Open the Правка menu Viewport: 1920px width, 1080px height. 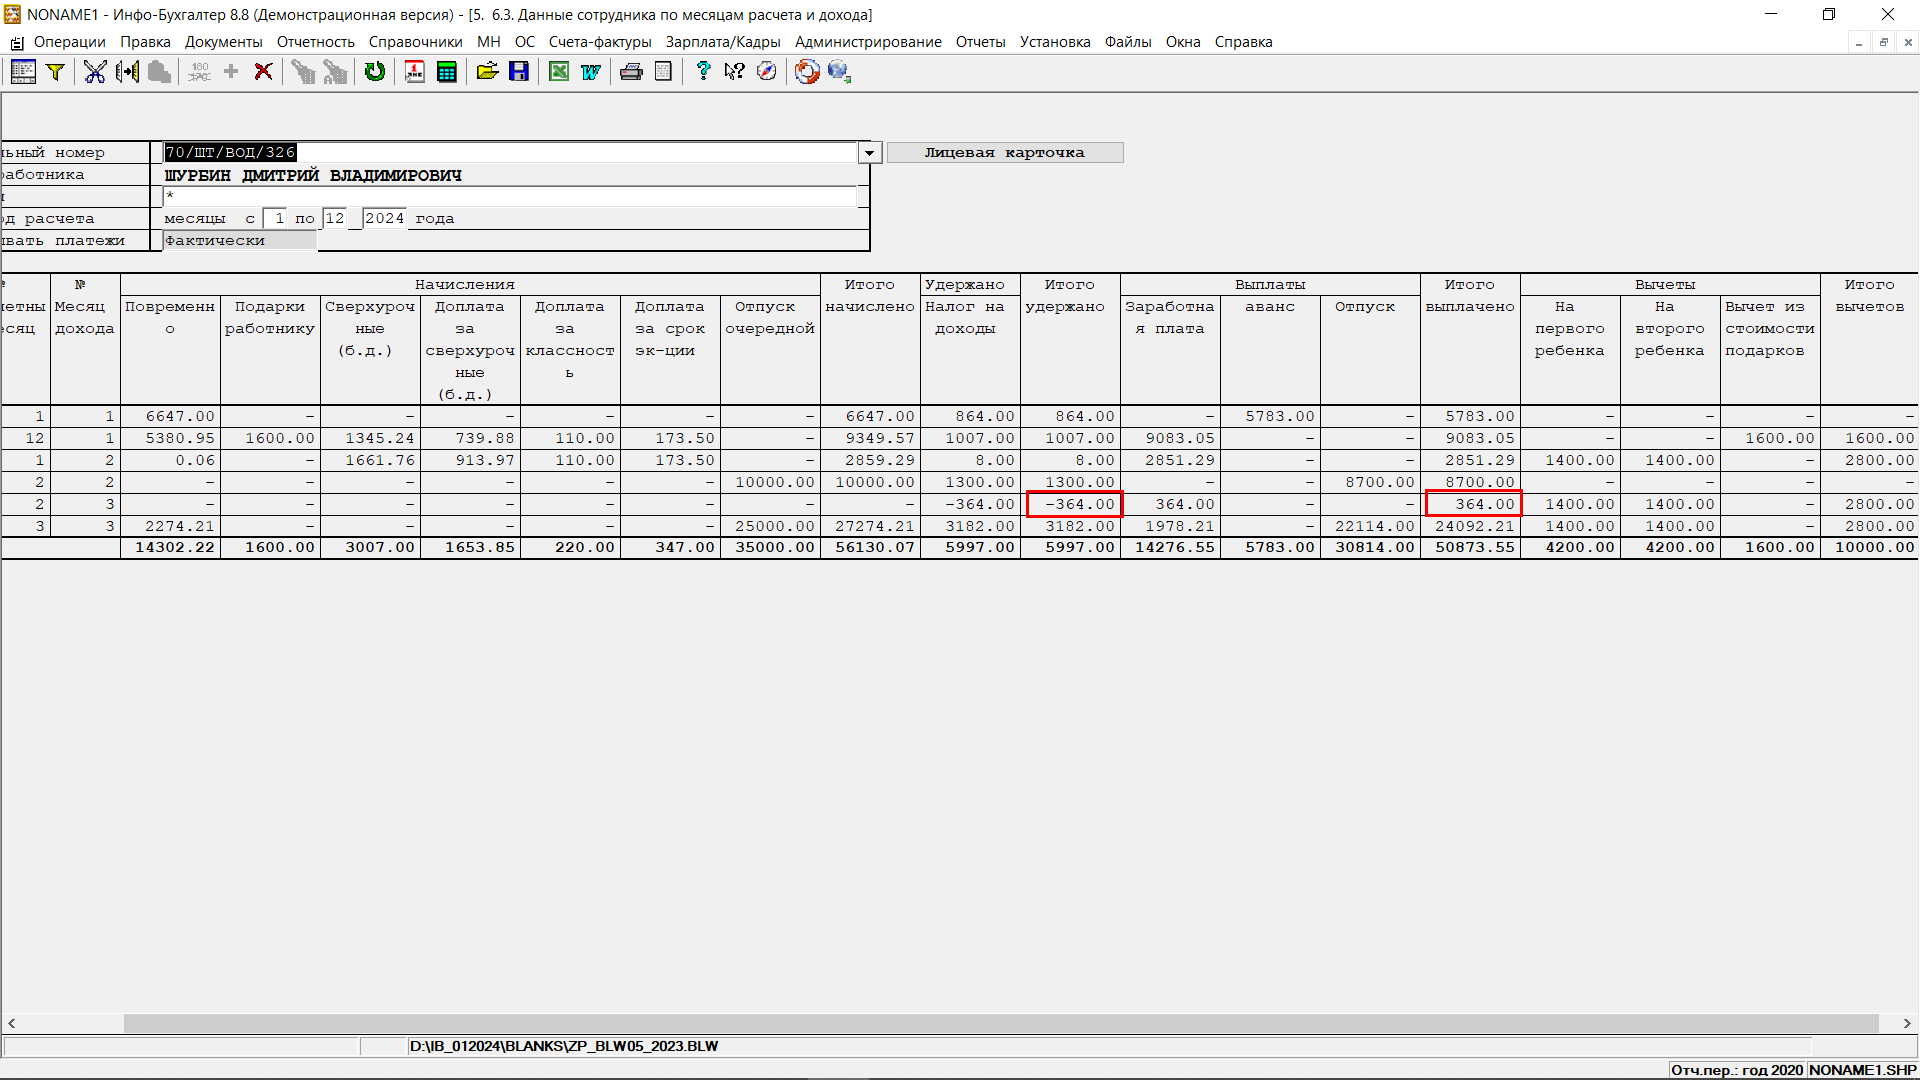(145, 42)
